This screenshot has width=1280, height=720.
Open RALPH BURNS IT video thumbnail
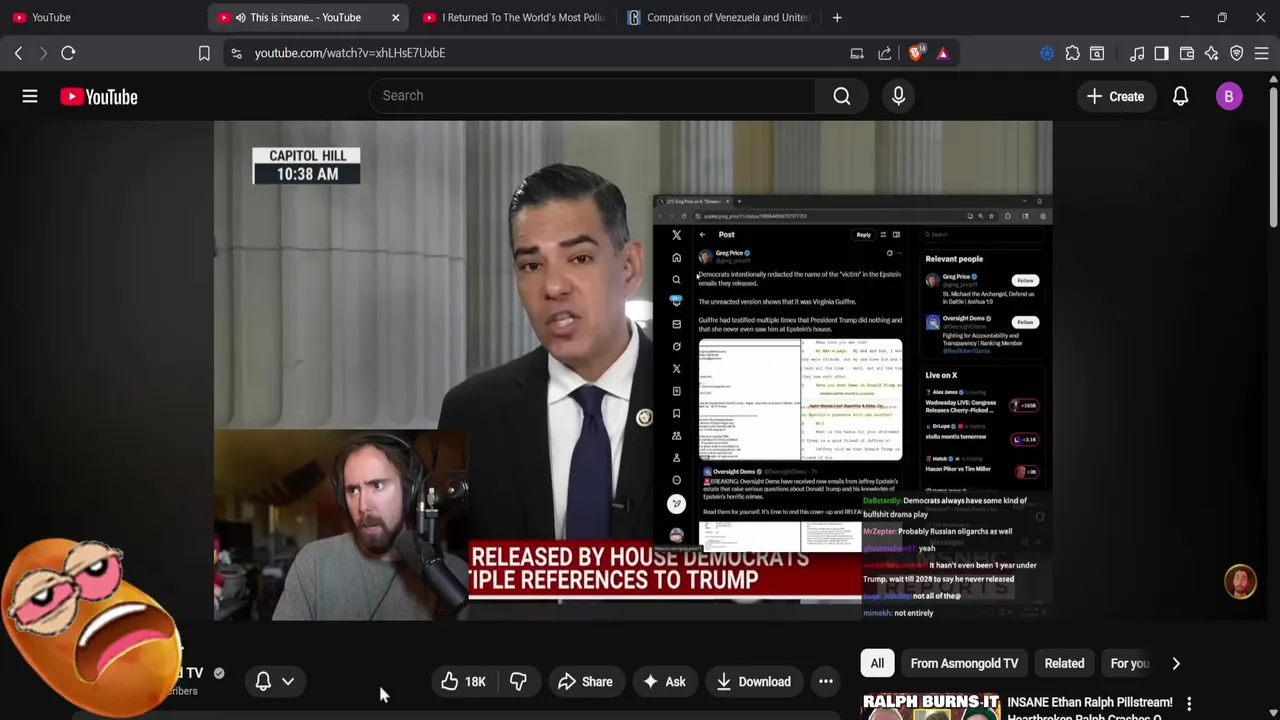click(931, 706)
